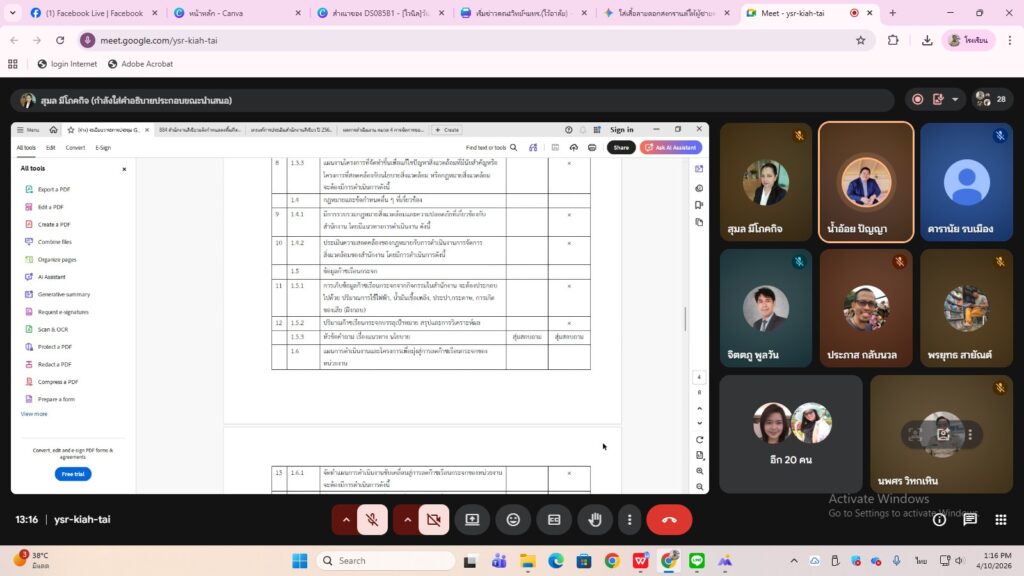
Task: Turn on the camera in Meet
Action: click(x=433, y=520)
